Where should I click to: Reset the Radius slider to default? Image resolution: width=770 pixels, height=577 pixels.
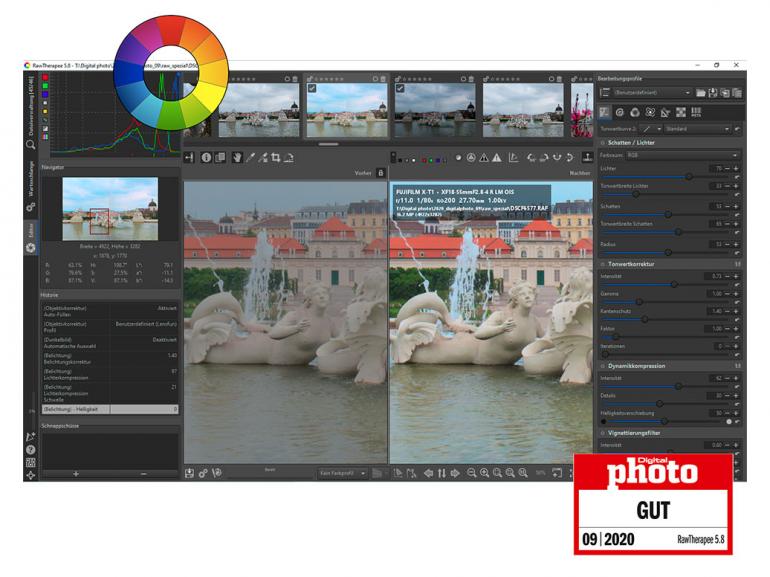pos(737,252)
